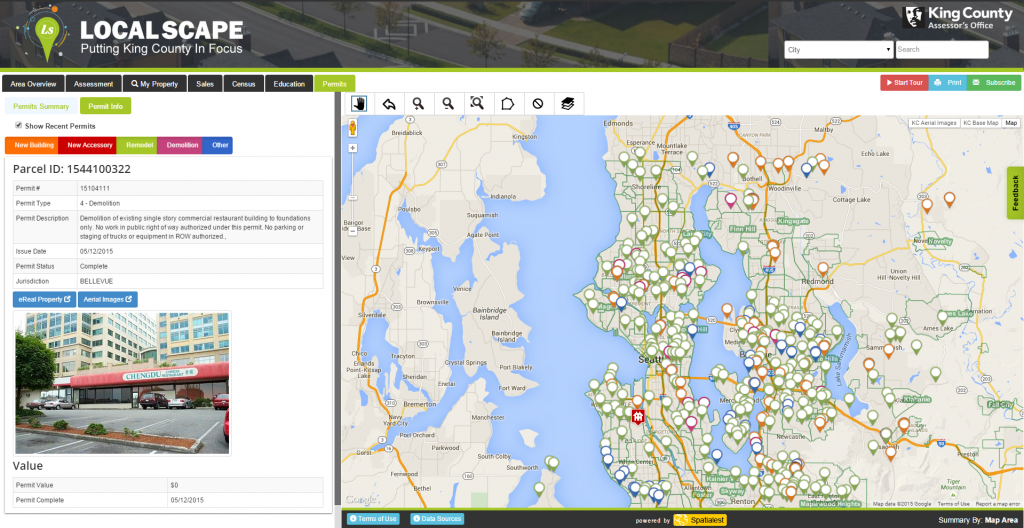Click the clear selection circle-slash tool

click(x=537, y=104)
